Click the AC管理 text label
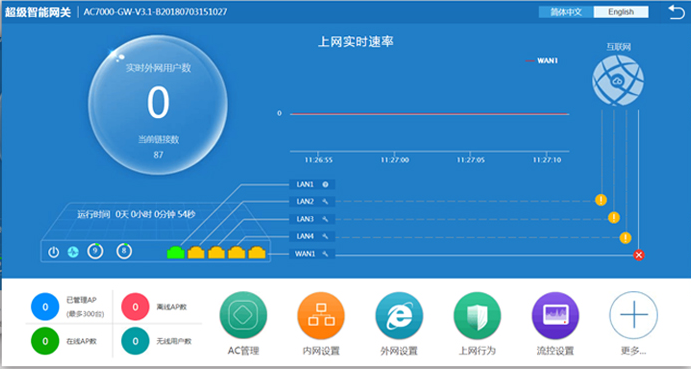This screenshot has width=691, height=369. coord(243,351)
